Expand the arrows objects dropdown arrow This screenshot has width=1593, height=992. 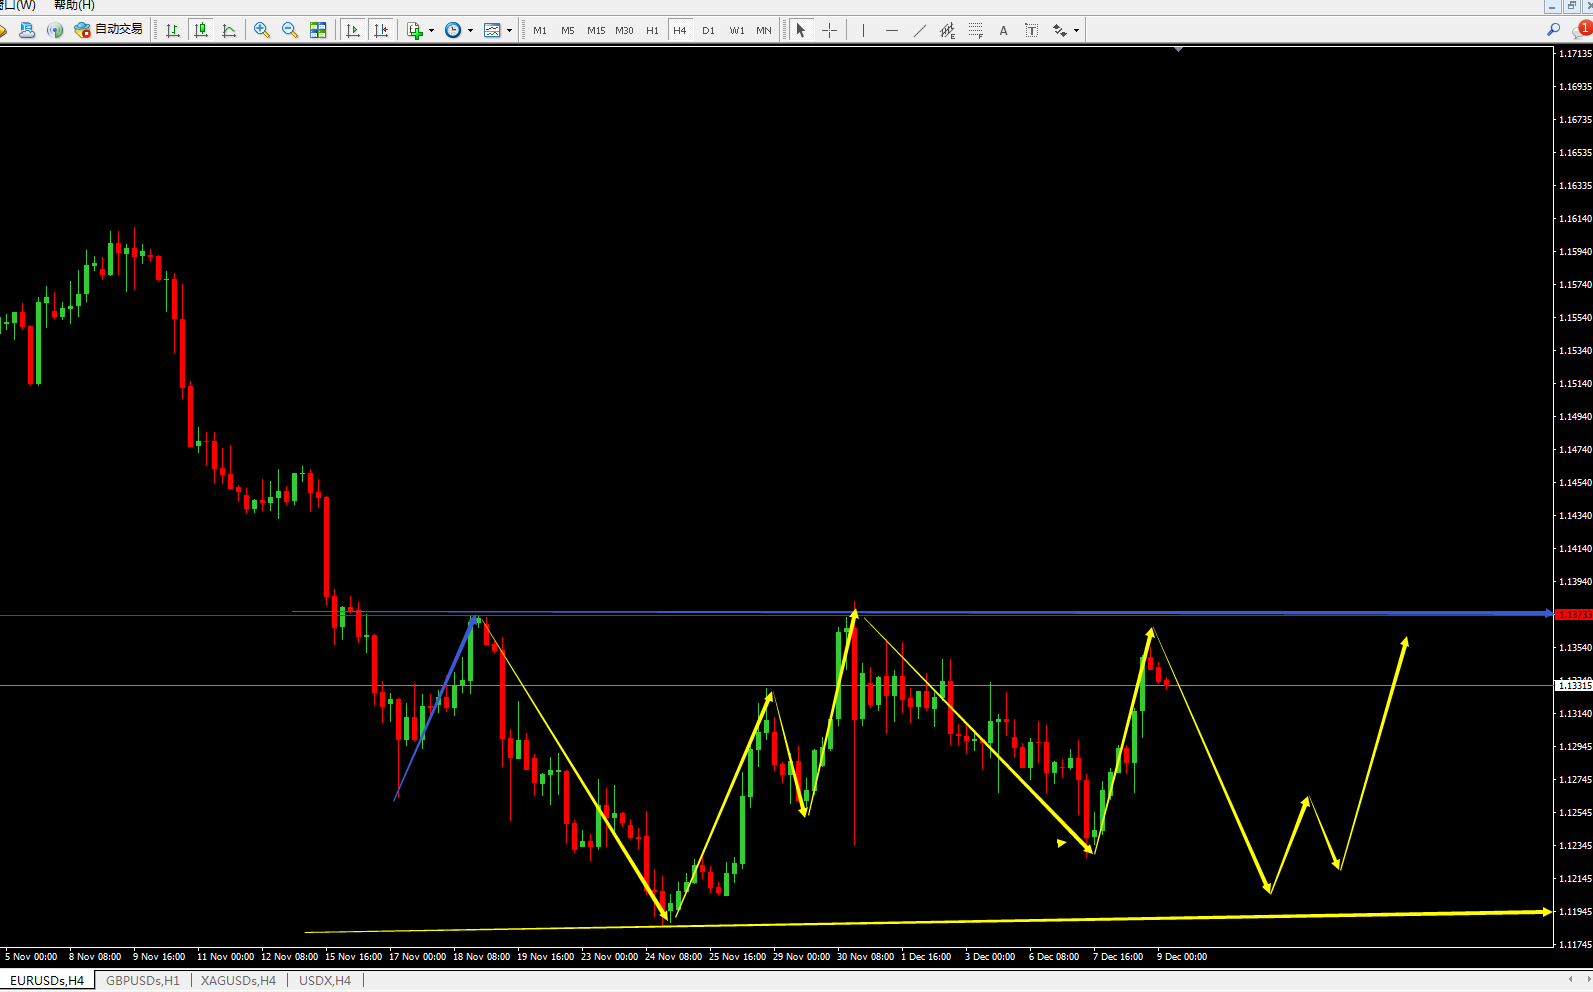tap(1077, 30)
